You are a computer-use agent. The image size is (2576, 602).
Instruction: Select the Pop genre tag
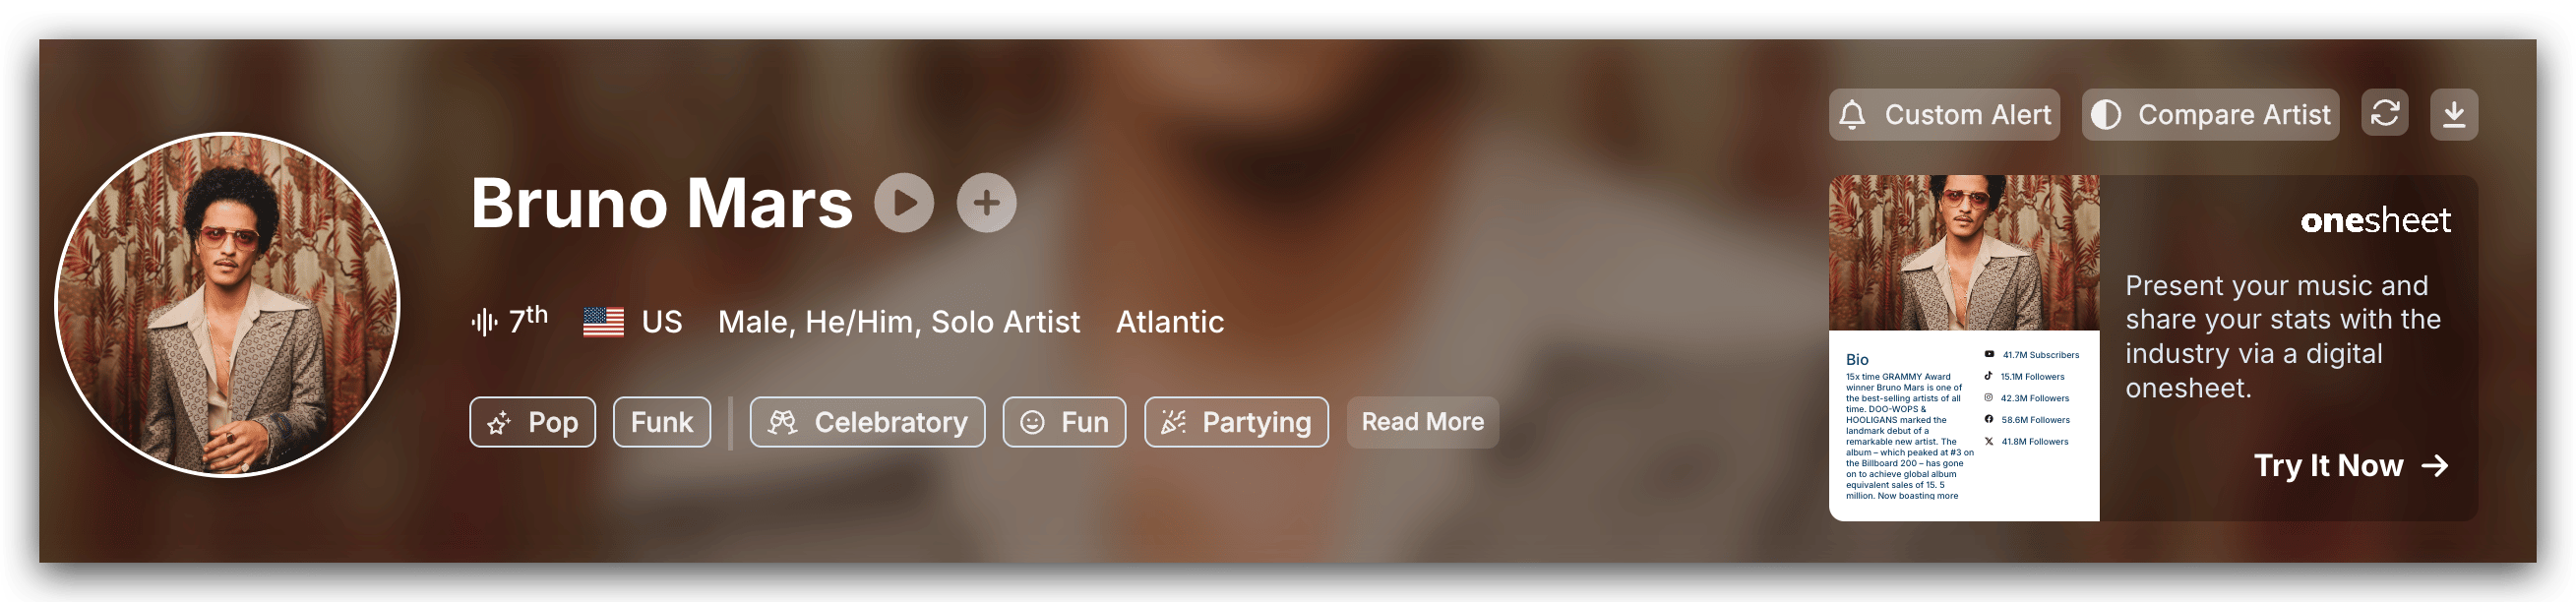[x=532, y=422]
